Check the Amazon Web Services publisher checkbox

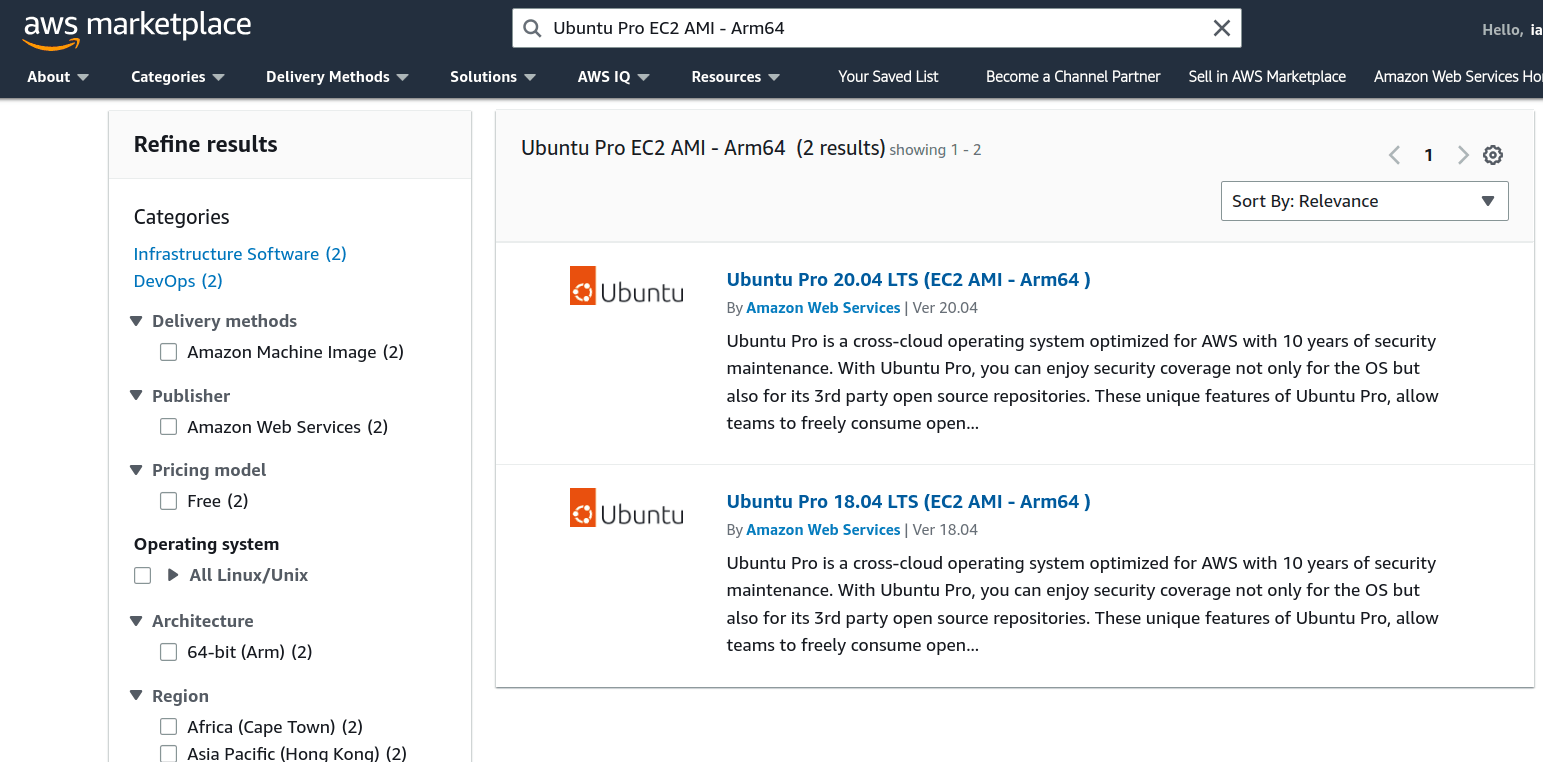click(x=169, y=427)
